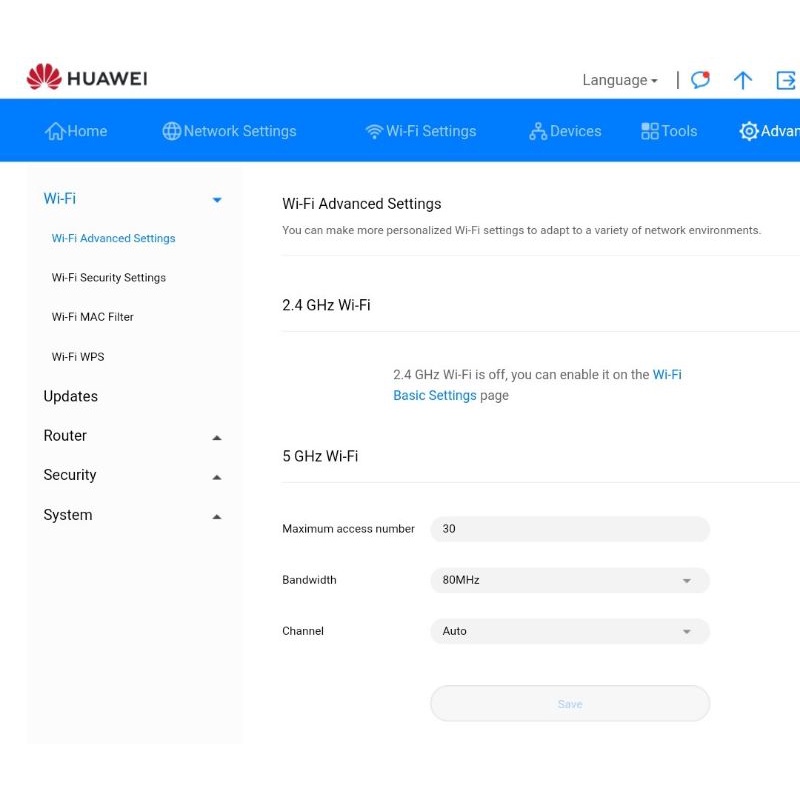Open the Devices tab
The image size is (800, 800).
(x=565, y=131)
